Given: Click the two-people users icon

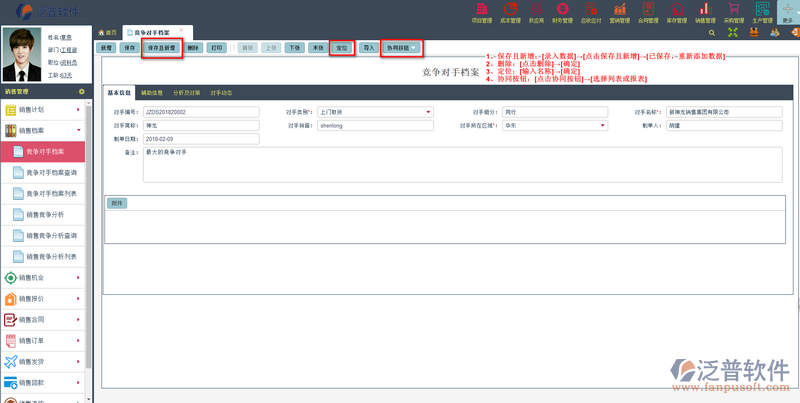Looking at the screenshot, I should [x=774, y=33].
